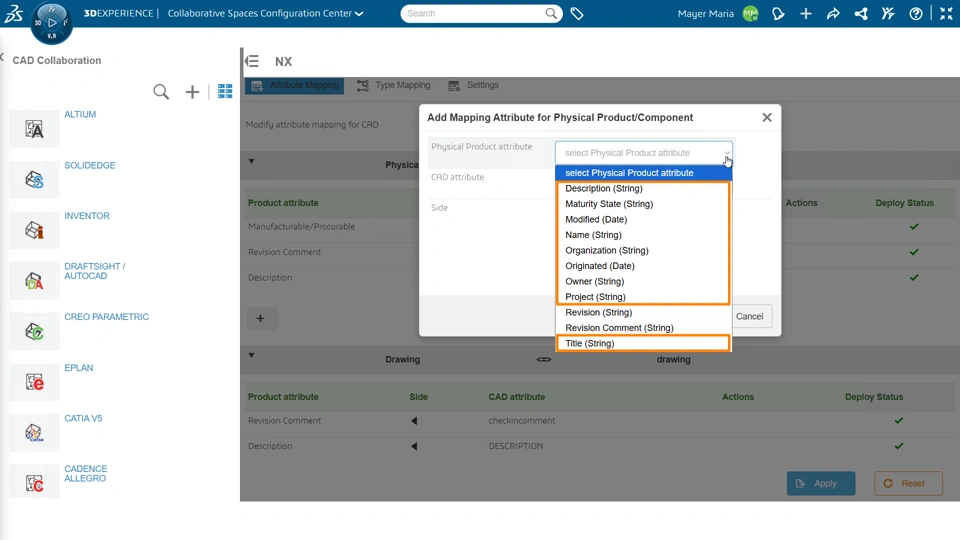Click the tag icon beside search
This screenshot has height=540, width=960.
point(577,14)
